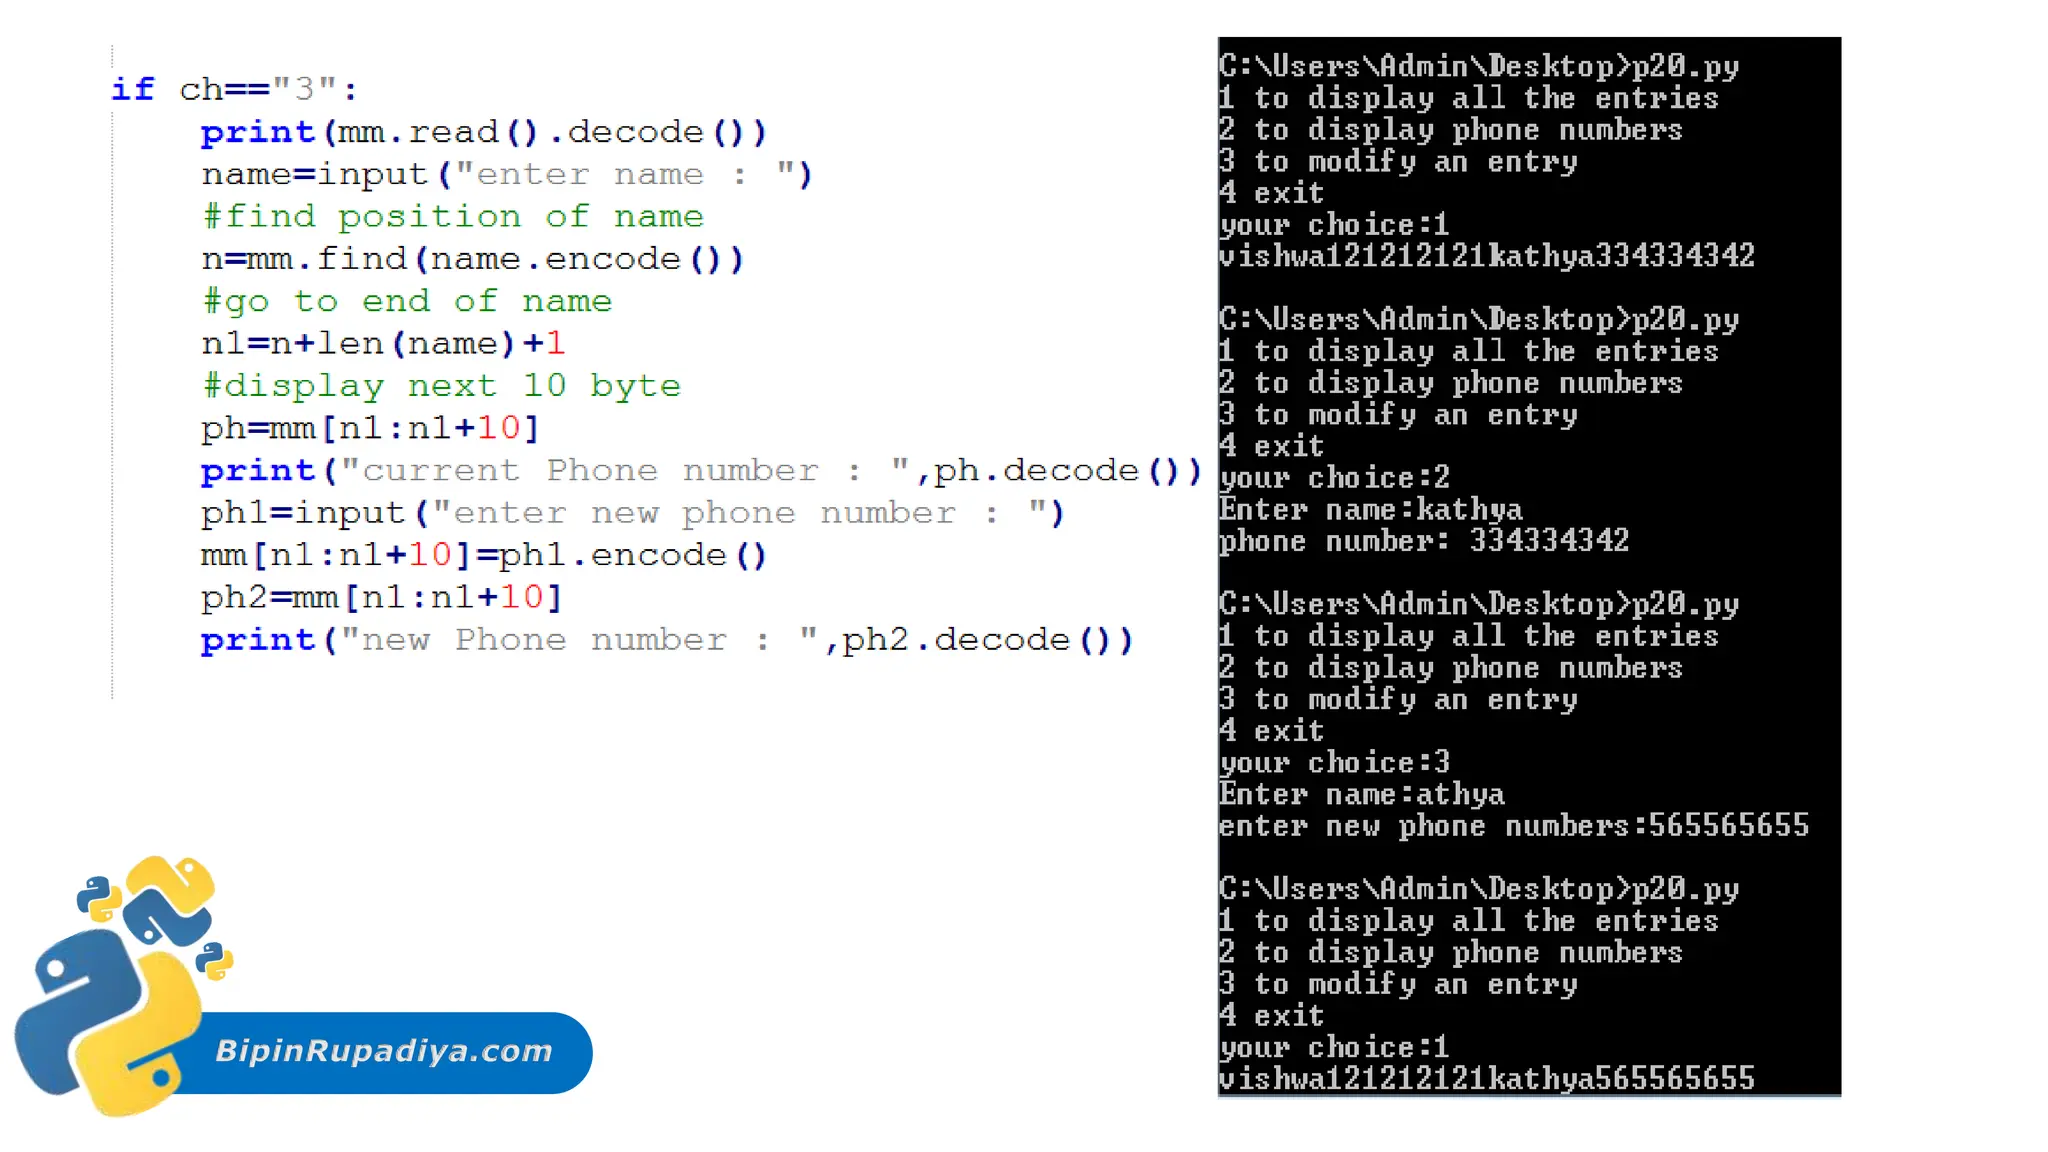Click the 'if ch=="3":' code line

pos(234,90)
